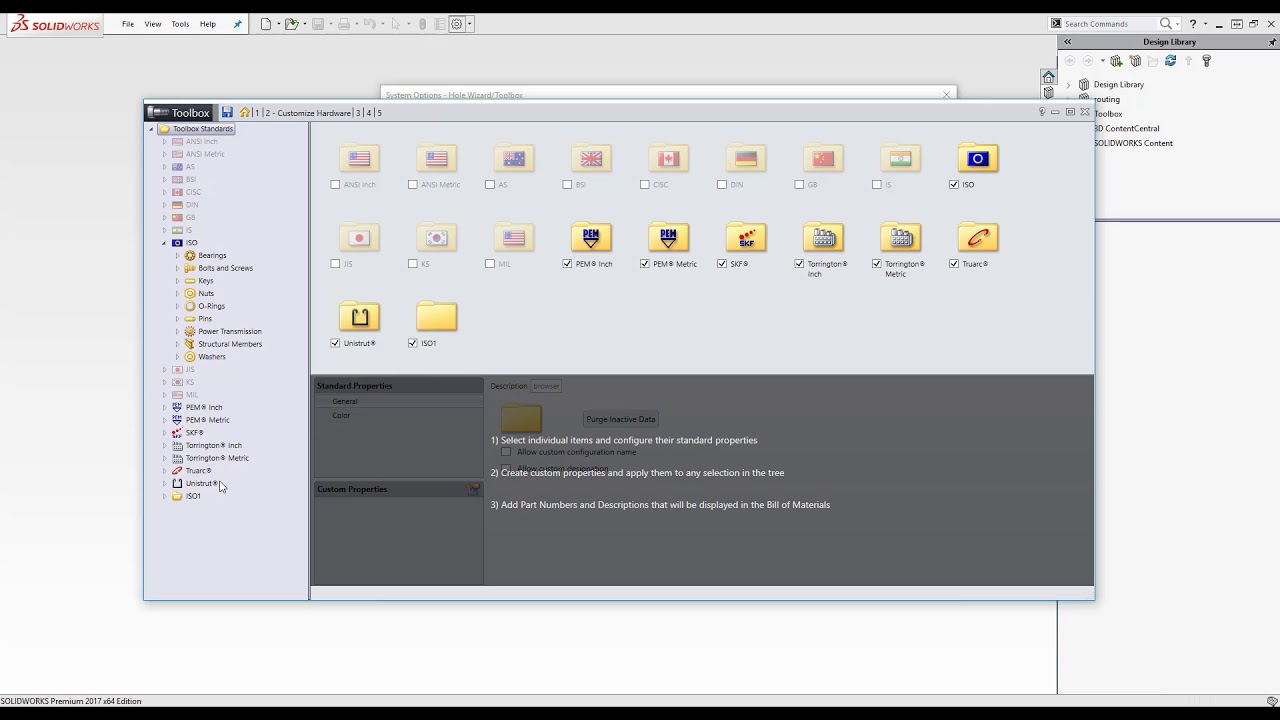Viewport: 1280px width, 720px height.
Task: Select Structural Members in the tree
Action: coord(230,344)
